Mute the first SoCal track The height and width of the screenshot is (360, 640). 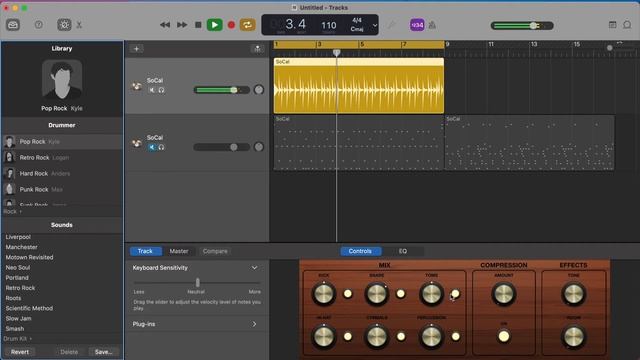pyautogui.click(x=152, y=90)
